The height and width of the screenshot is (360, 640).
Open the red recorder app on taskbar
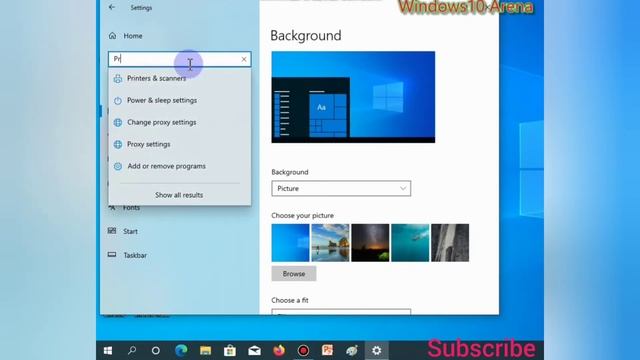303,351
